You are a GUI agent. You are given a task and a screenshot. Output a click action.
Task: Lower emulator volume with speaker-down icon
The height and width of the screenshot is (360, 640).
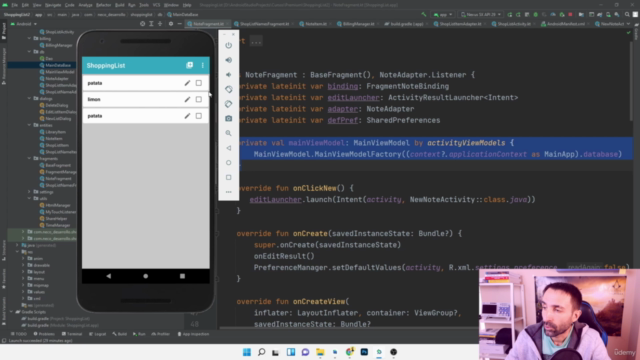tap(229, 75)
